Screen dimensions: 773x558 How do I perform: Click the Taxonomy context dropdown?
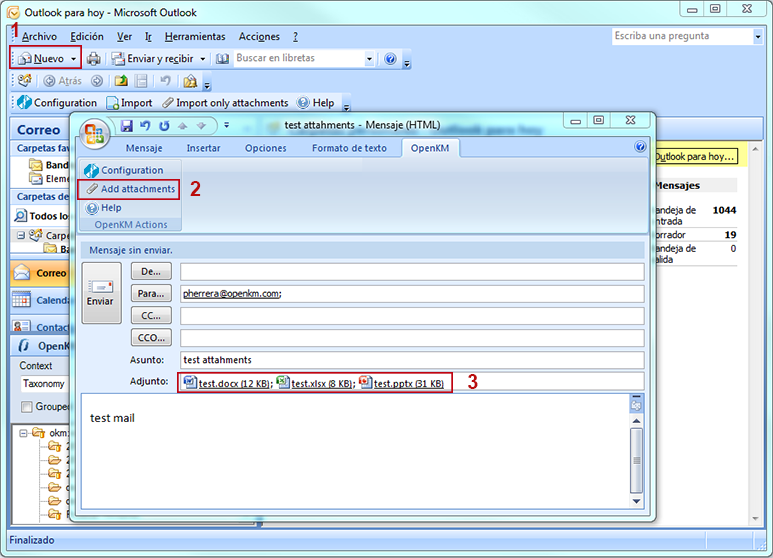pyautogui.click(x=45, y=384)
